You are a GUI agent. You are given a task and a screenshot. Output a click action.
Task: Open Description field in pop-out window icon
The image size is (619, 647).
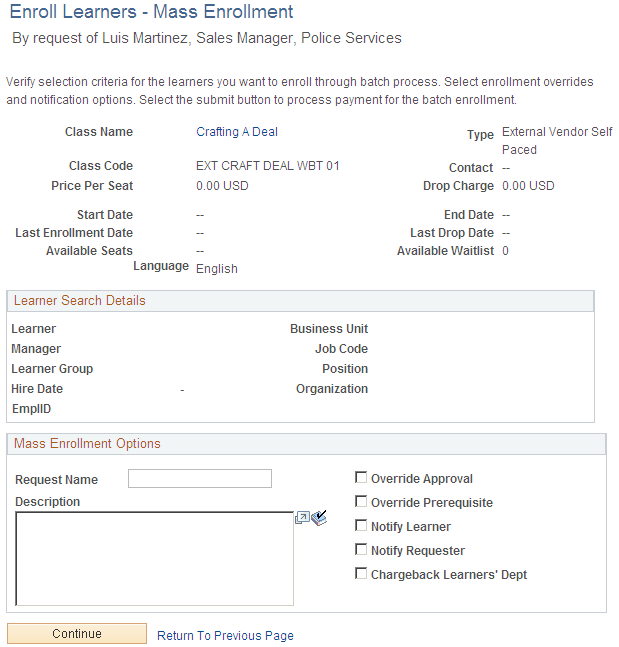tap(302, 517)
